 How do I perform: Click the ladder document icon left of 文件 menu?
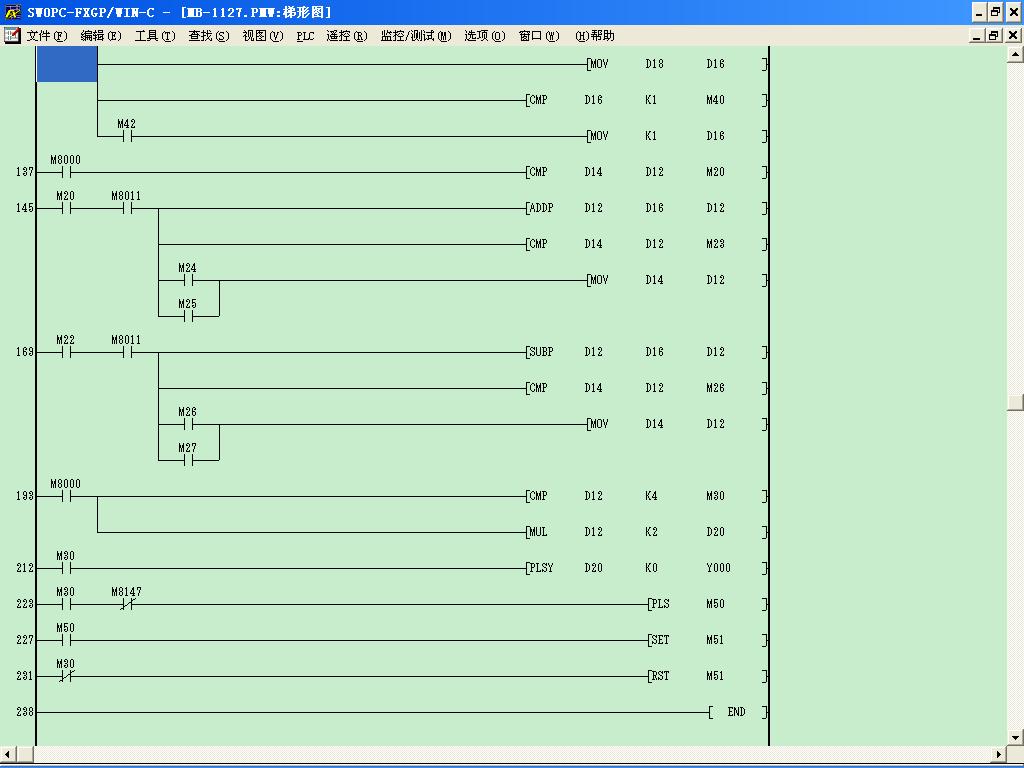[x=12, y=36]
